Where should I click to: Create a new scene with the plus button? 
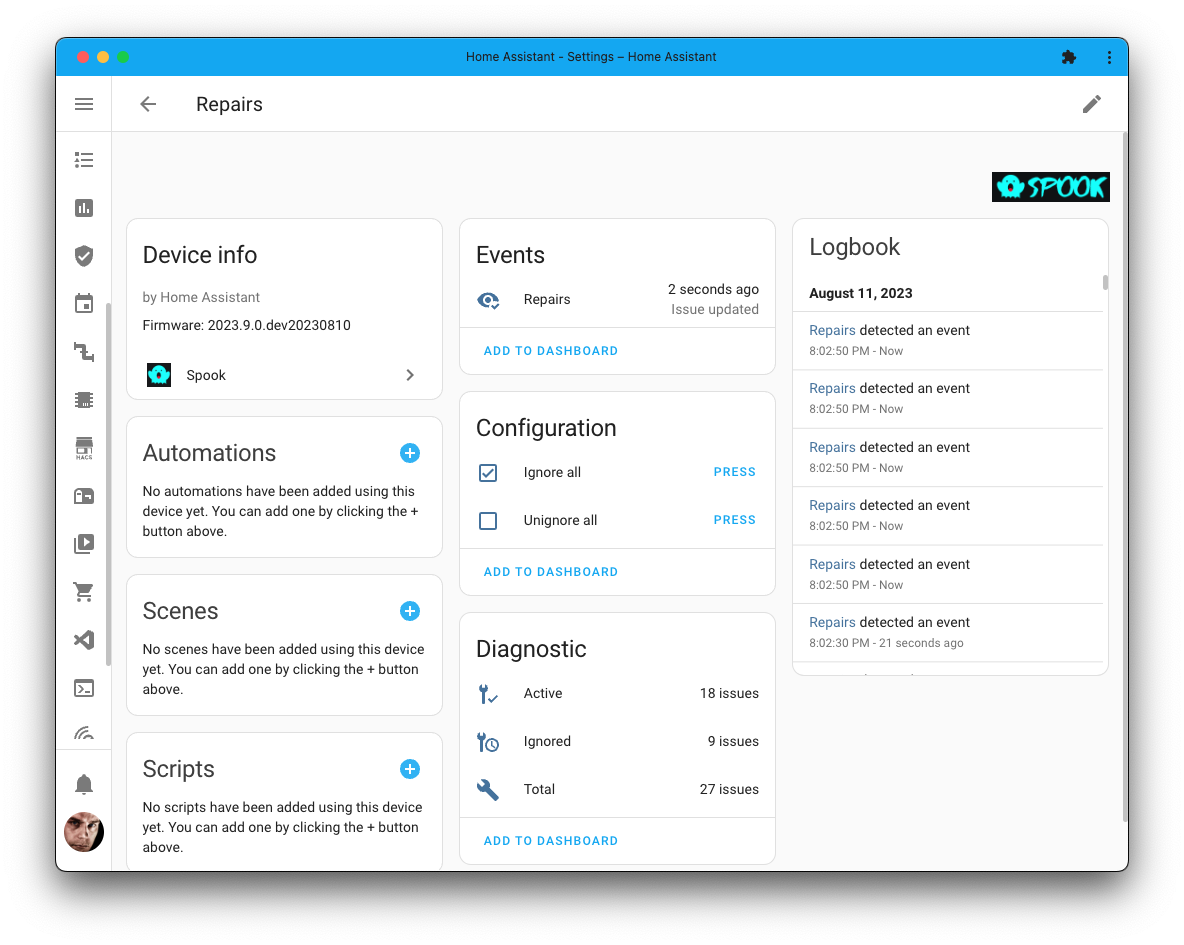(410, 611)
